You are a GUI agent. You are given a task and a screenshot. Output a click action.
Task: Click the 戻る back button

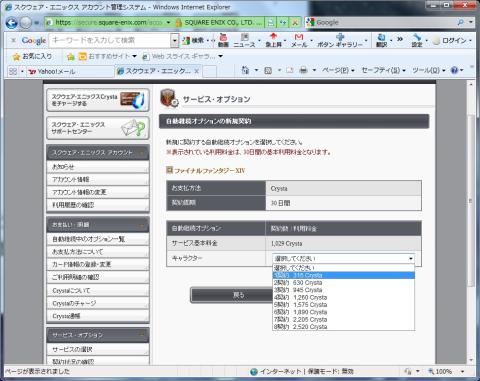click(232, 295)
